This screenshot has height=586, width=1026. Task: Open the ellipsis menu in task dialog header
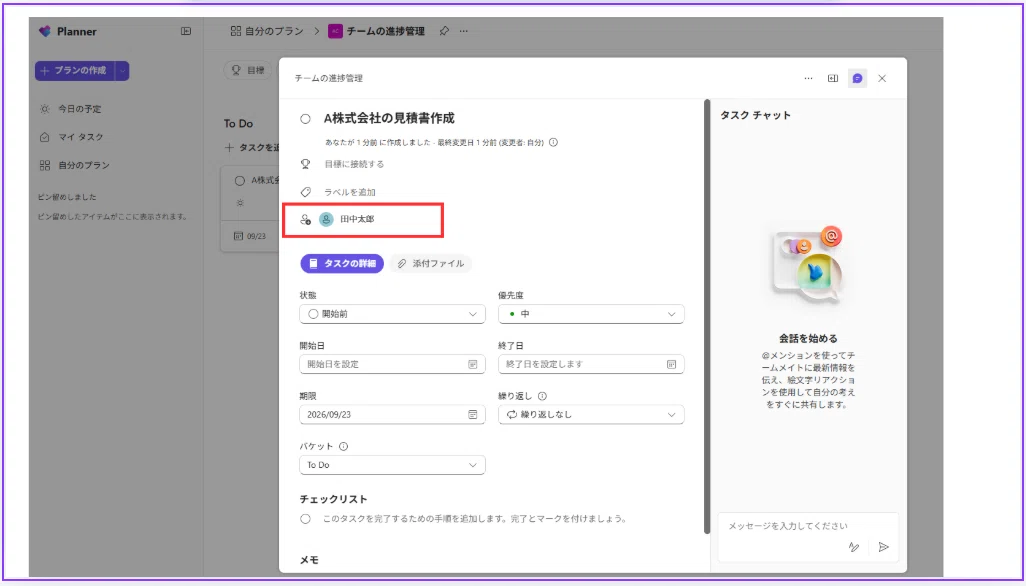click(808, 78)
